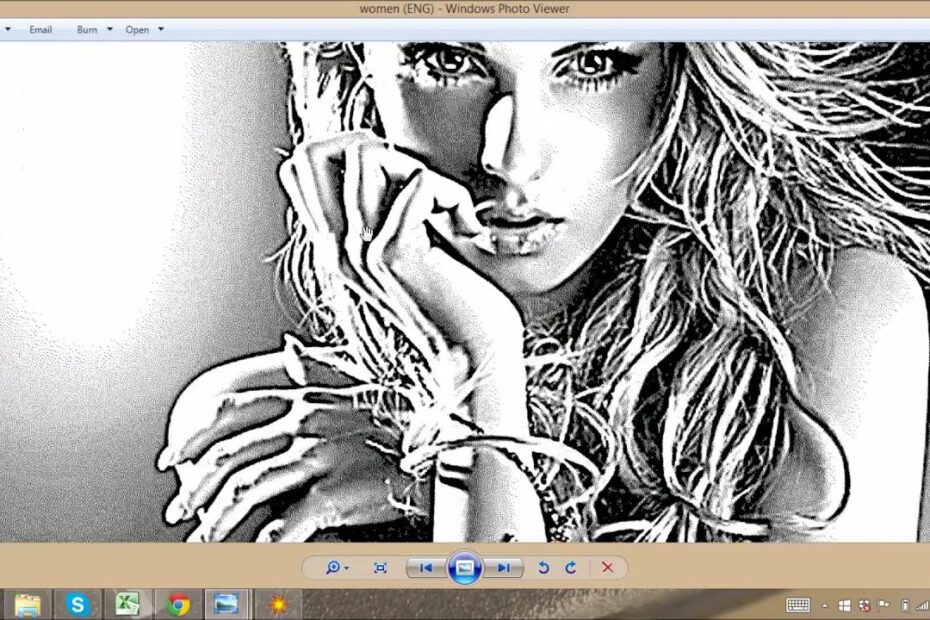Click the Actual size button

point(380,568)
